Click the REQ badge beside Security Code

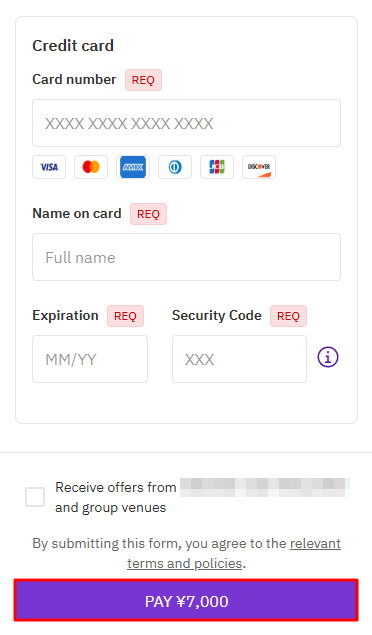click(288, 316)
